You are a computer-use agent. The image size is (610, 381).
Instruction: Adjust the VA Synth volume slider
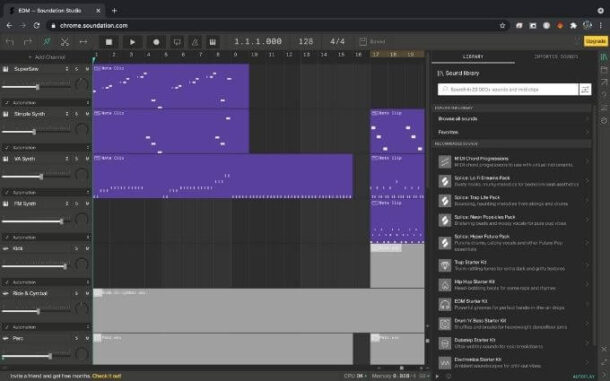(x=41, y=177)
